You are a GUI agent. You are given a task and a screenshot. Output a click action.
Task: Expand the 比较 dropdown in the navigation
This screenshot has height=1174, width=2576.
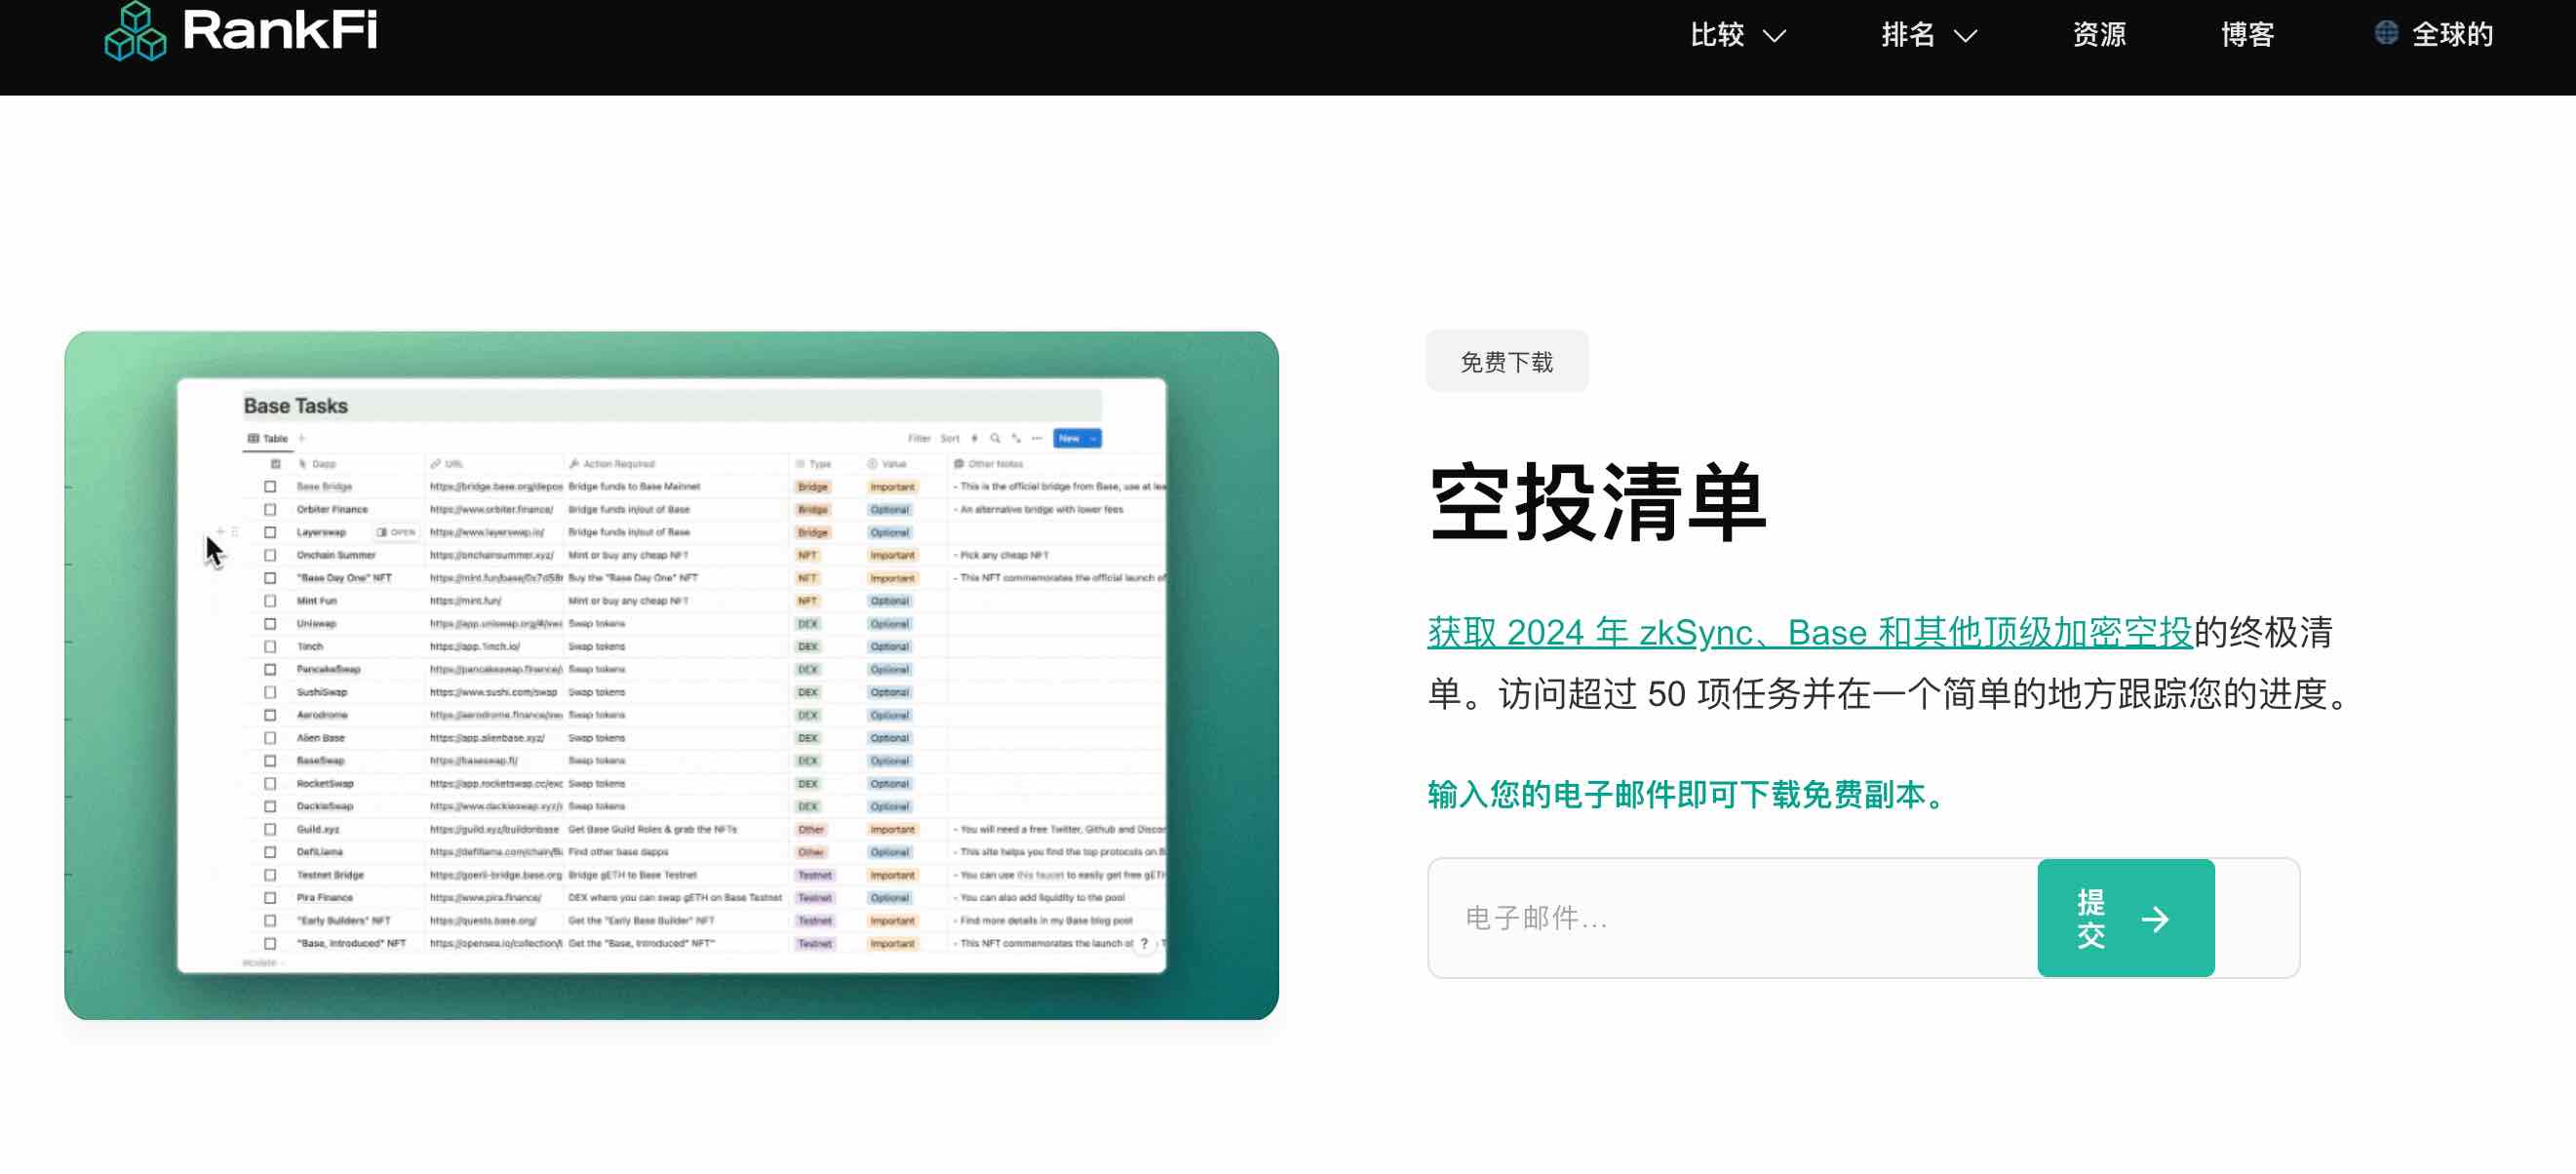pyautogui.click(x=1737, y=35)
